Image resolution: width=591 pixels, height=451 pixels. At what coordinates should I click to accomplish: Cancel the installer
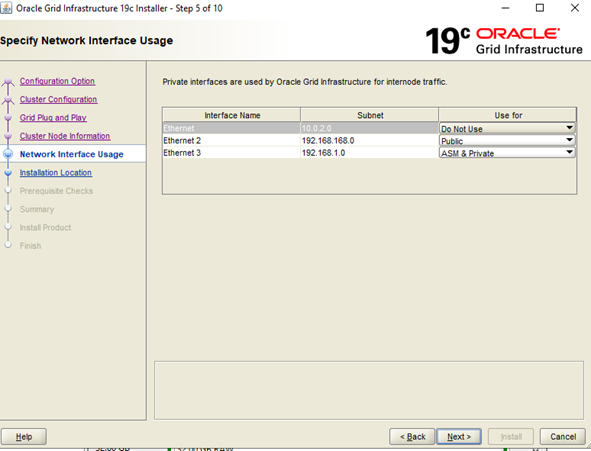563,437
